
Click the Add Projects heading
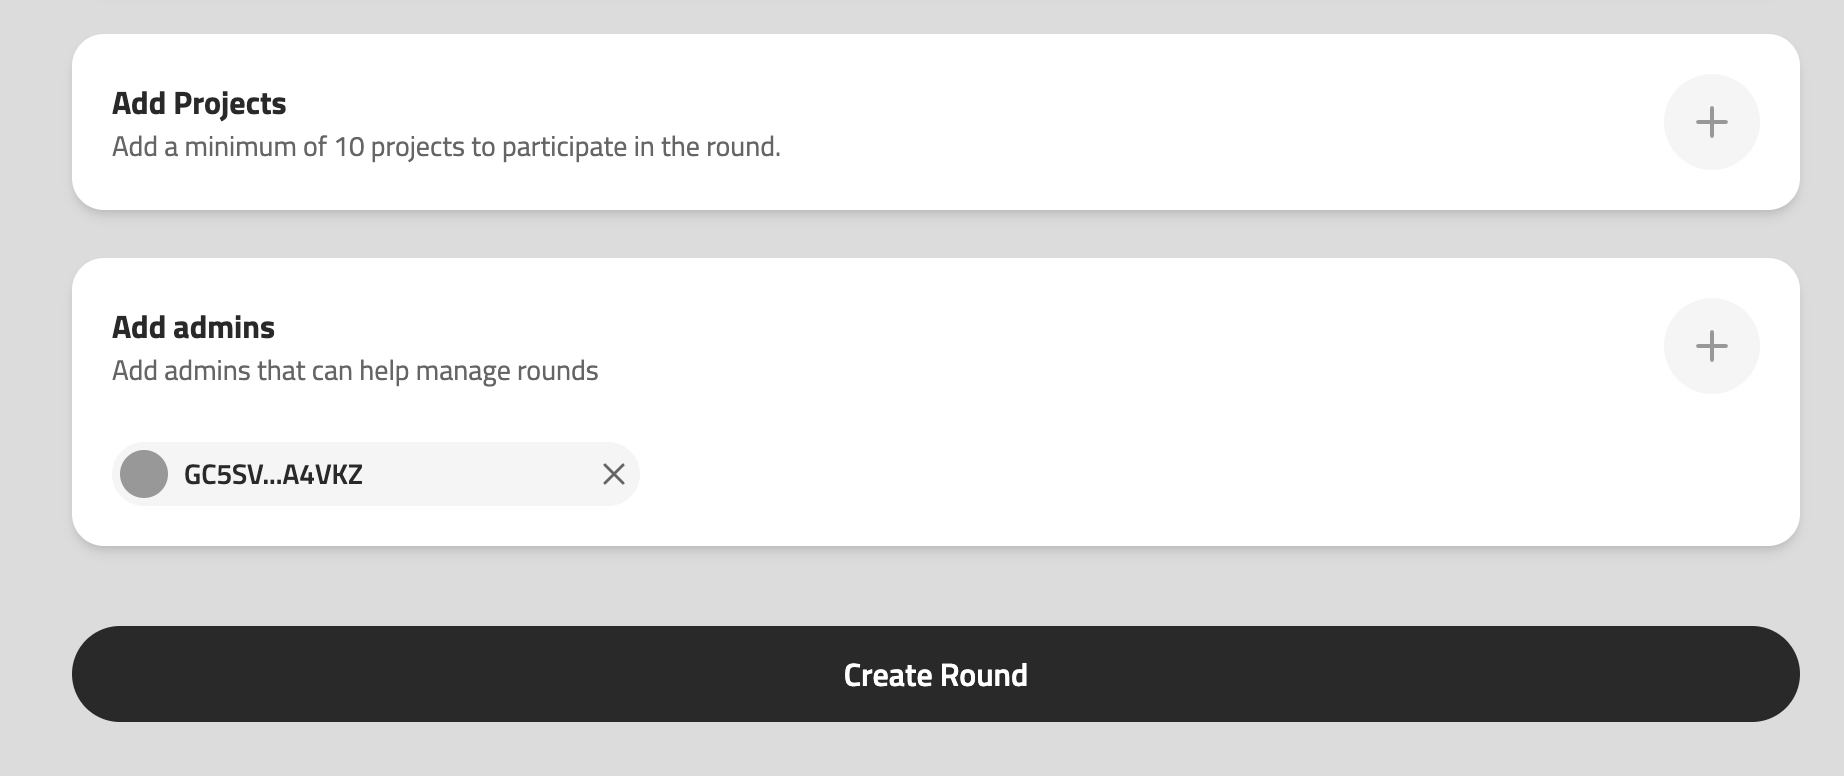pos(199,103)
